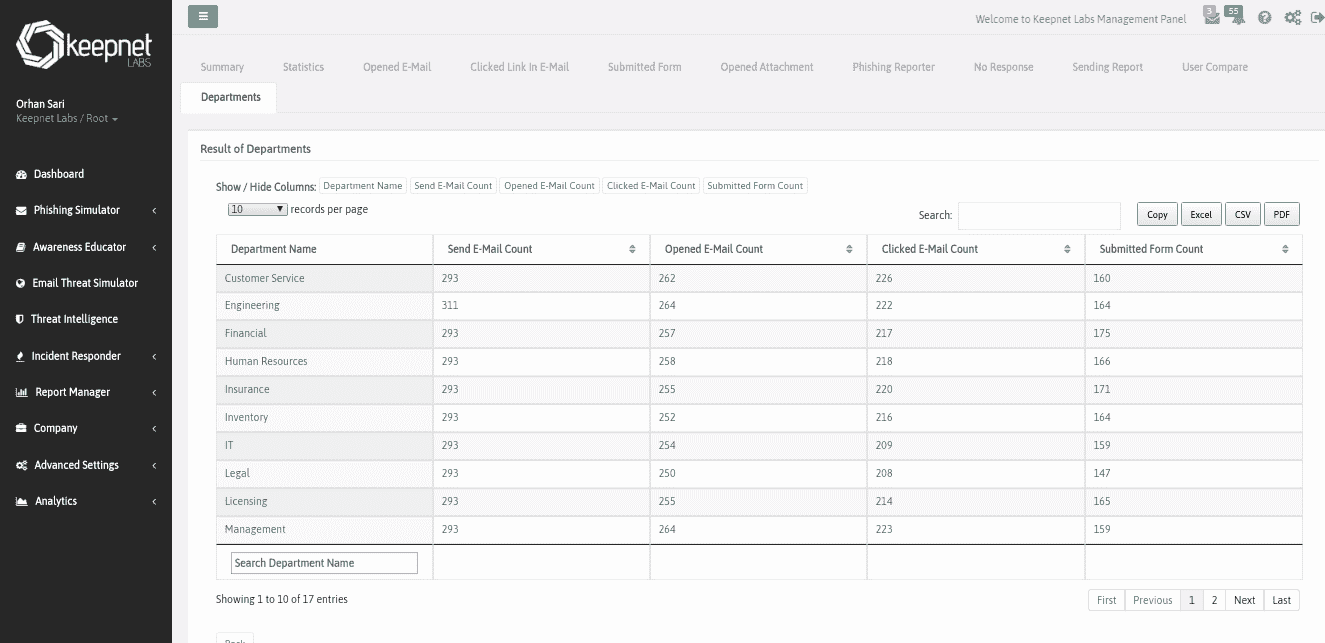This screenshot has width=1325, height=643.
Task: Sort by Opened E-Mail Count arrows
Action: tap(849, 249)
